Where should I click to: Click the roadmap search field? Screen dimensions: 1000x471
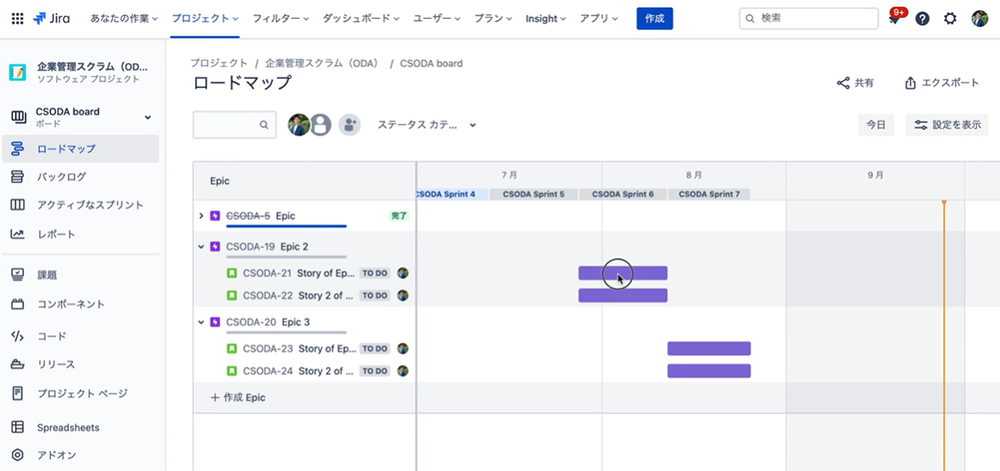point(226,125)
